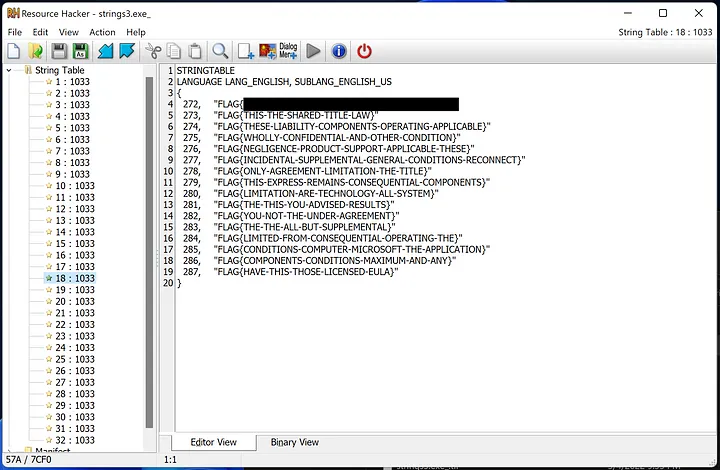The image size is (720, 470).
Task: Select tree item 1 : 1033
Action: [x=73, y=82]
